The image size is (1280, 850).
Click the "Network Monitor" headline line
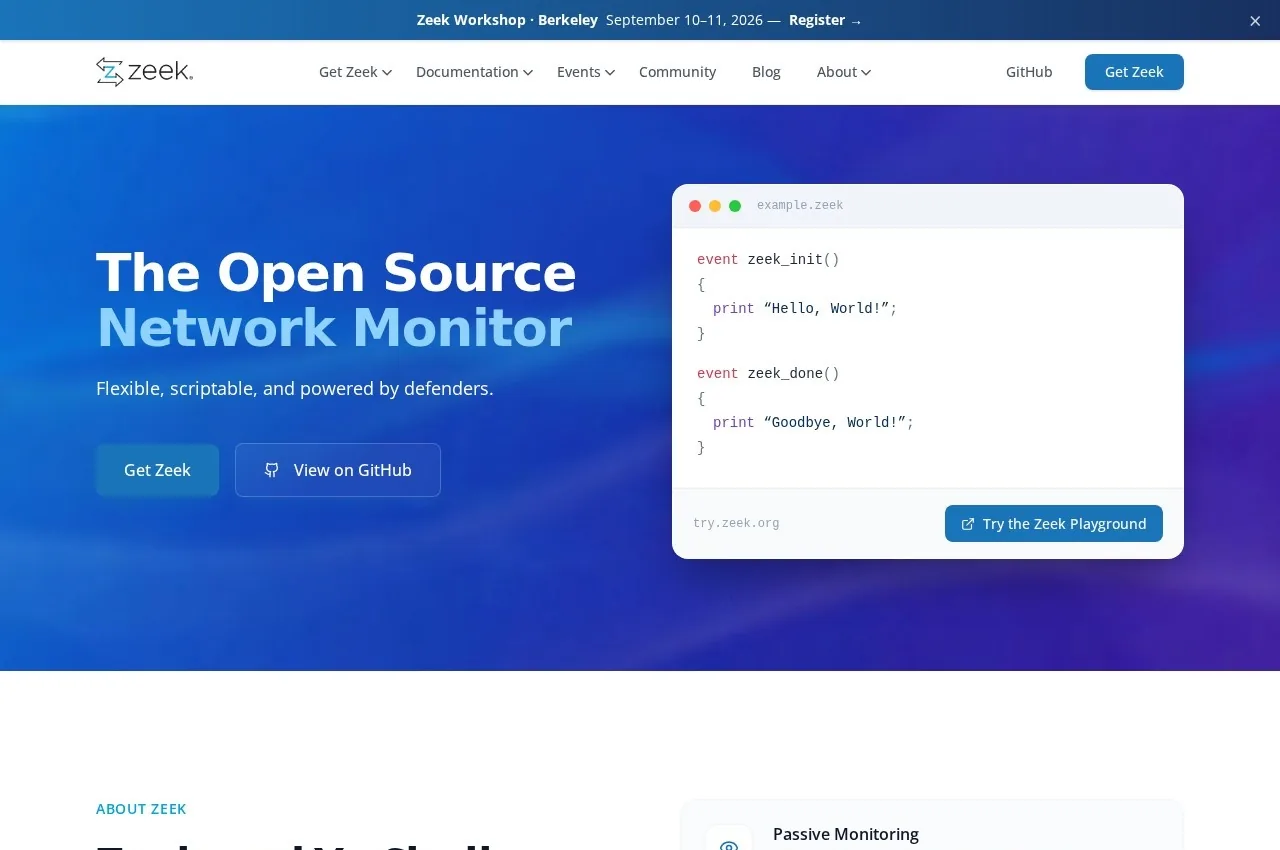point(334,328)
